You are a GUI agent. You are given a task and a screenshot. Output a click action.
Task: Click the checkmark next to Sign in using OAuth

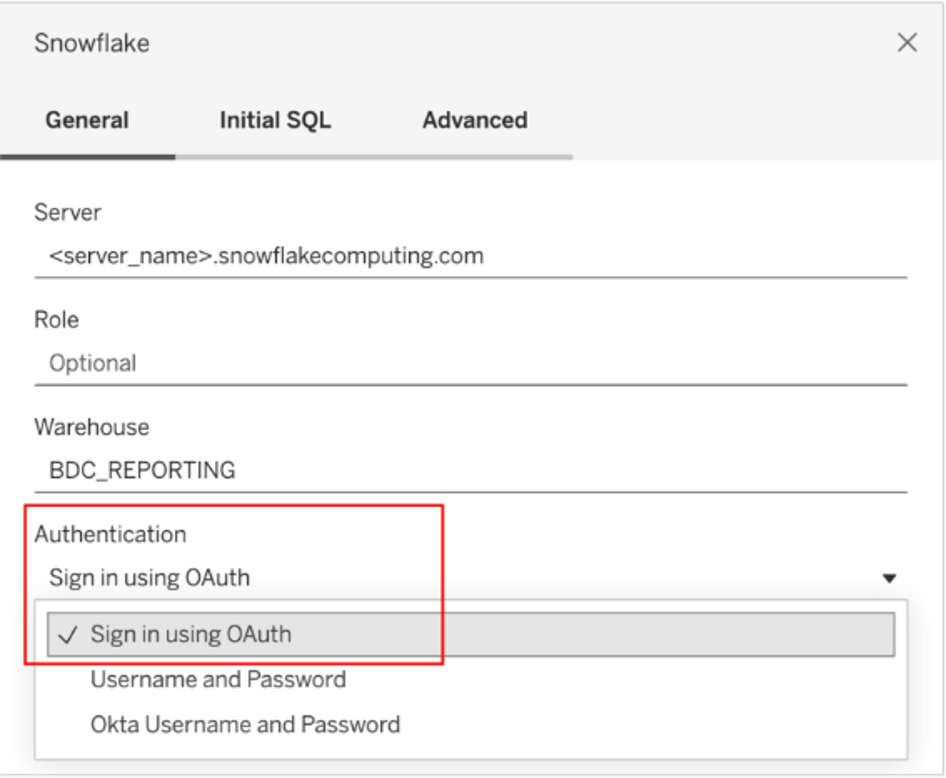(68, 634)
